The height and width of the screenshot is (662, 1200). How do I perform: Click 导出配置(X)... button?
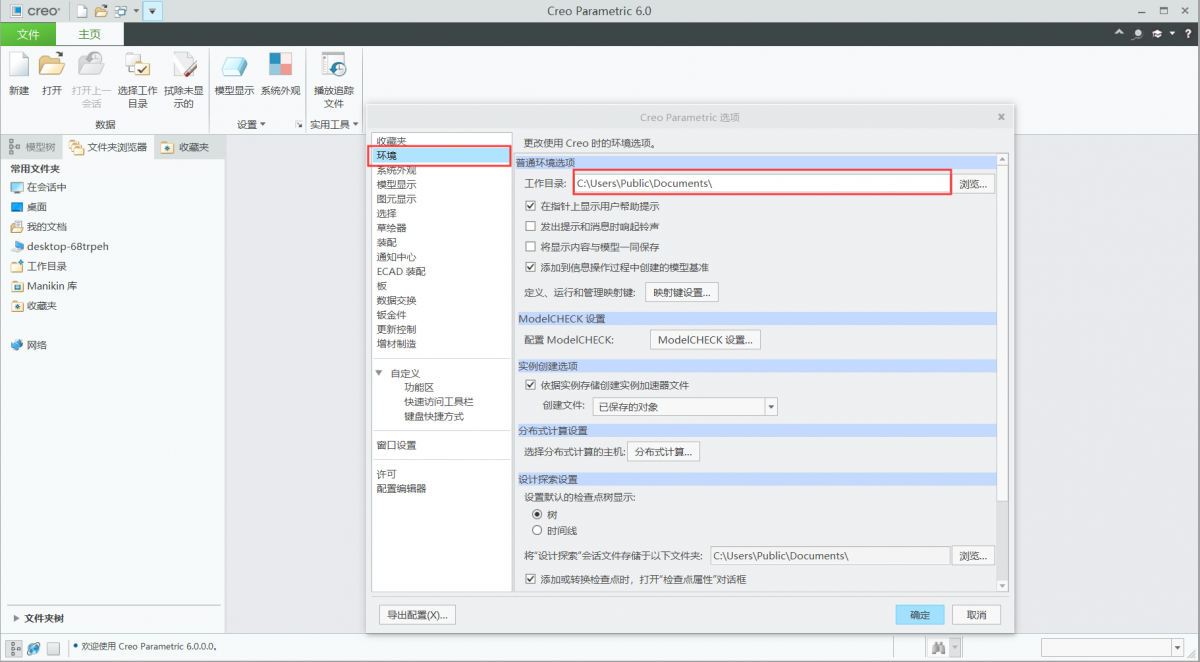tap(417, 614)
